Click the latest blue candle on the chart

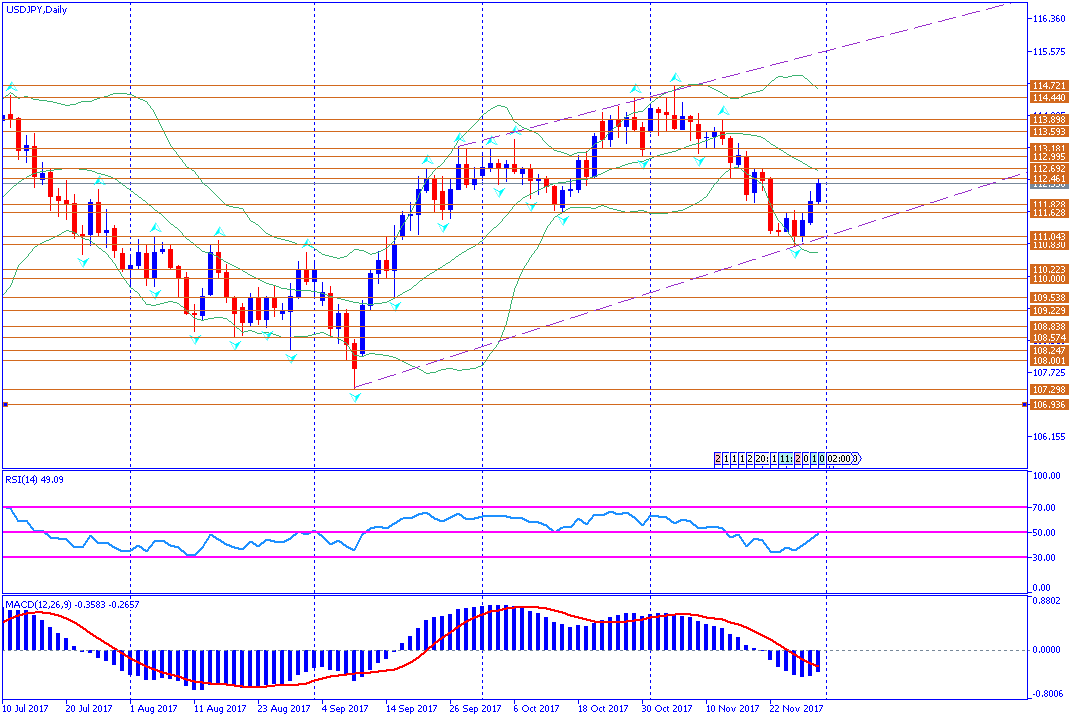pos(819,191)
